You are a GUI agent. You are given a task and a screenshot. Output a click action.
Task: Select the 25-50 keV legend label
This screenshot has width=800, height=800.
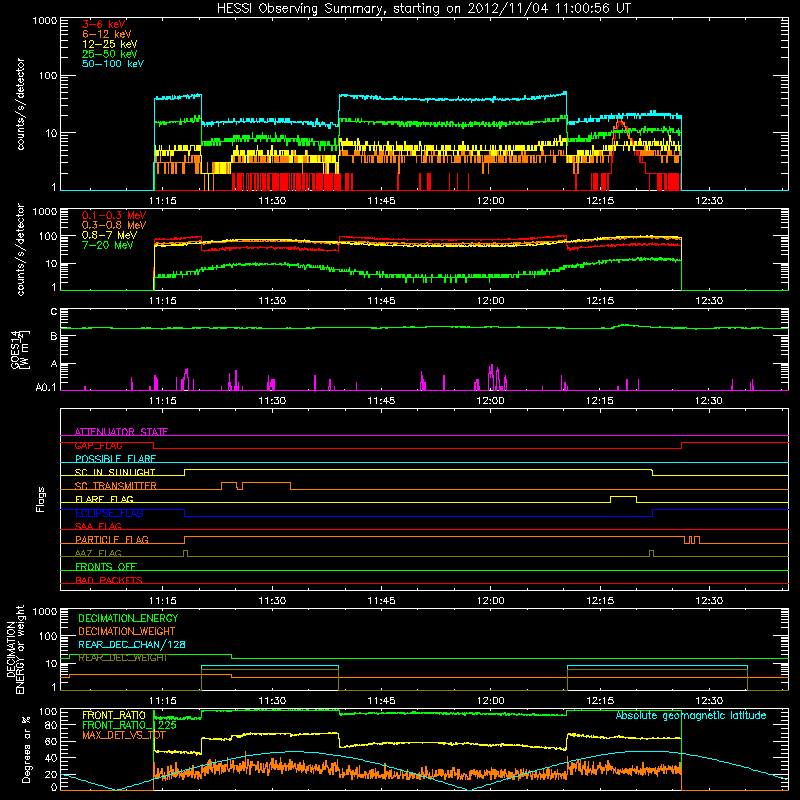pos(110,54)
